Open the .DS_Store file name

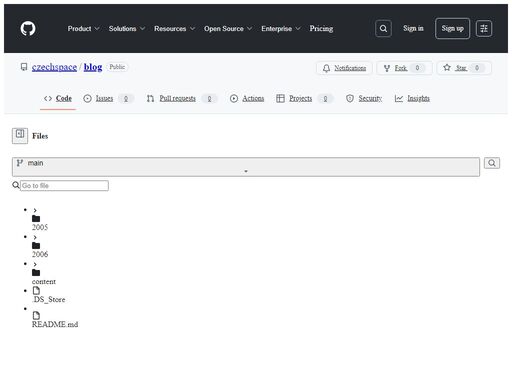tap(49, 300)
